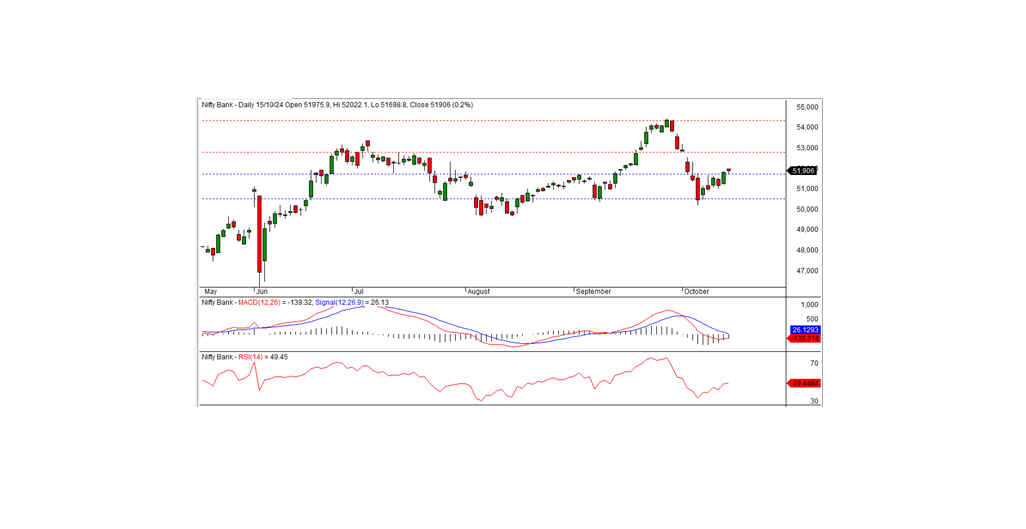Select the 55,000 price axis label
1026x529 pixels.
point(807,107)
